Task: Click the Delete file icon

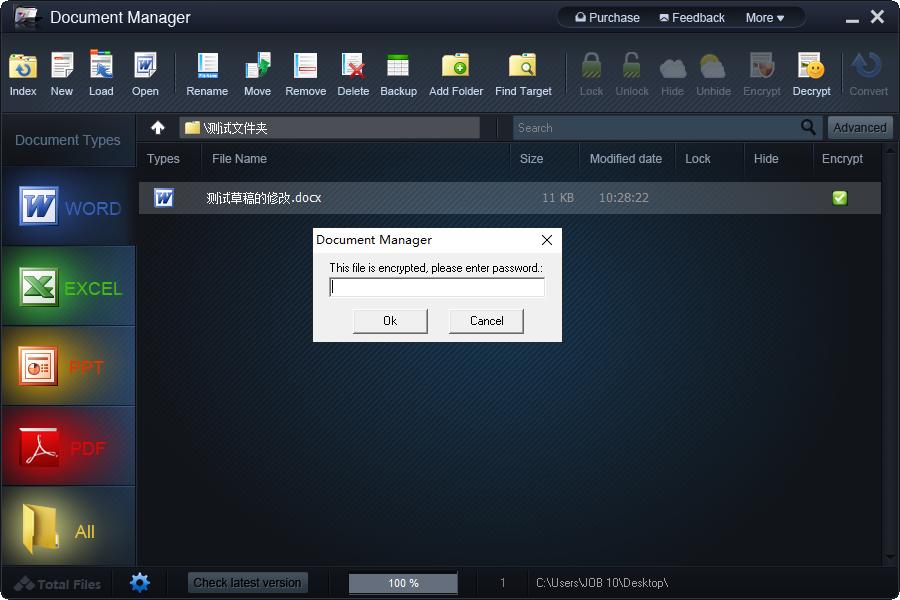Action: pos(353,65)
